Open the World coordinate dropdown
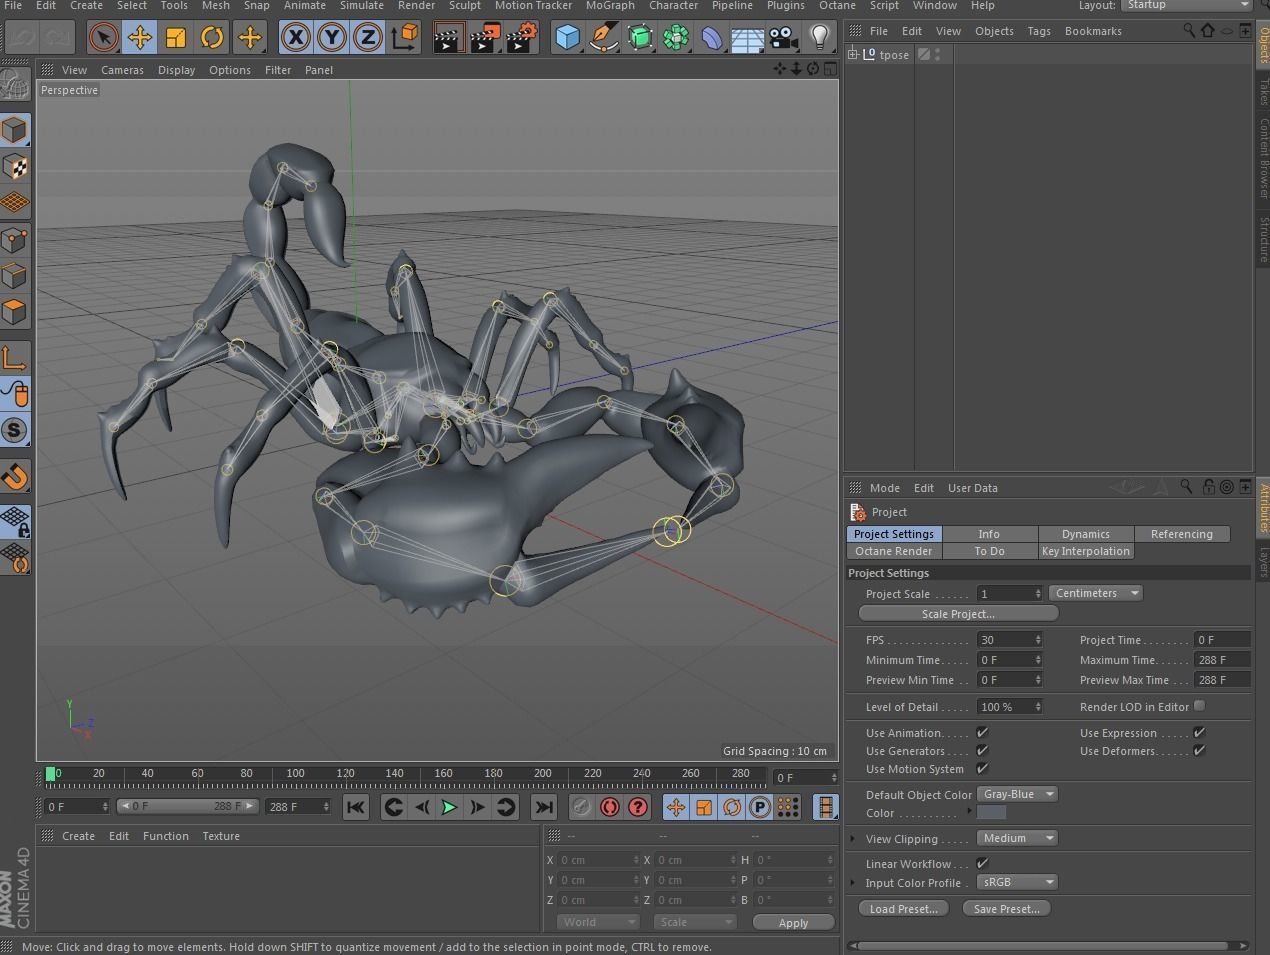 [x=596, y=922]
